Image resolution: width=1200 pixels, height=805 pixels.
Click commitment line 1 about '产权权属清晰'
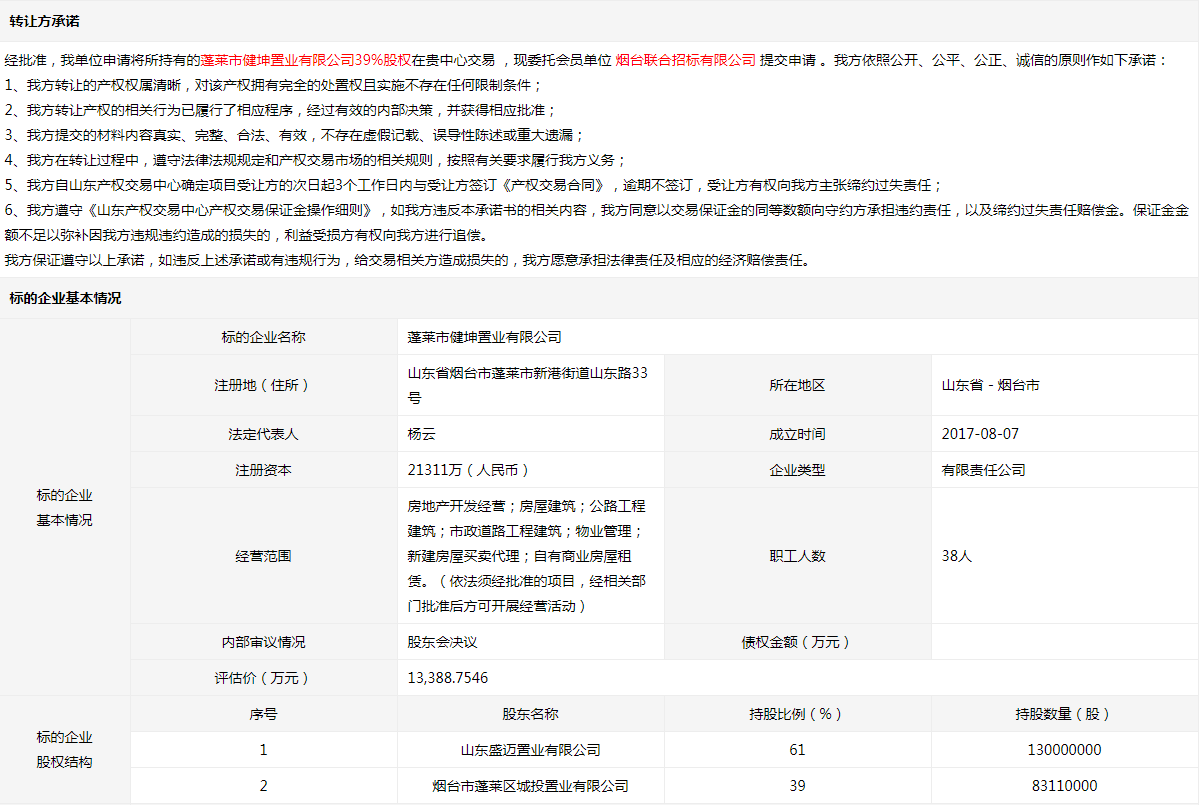(x=274, y=85)
